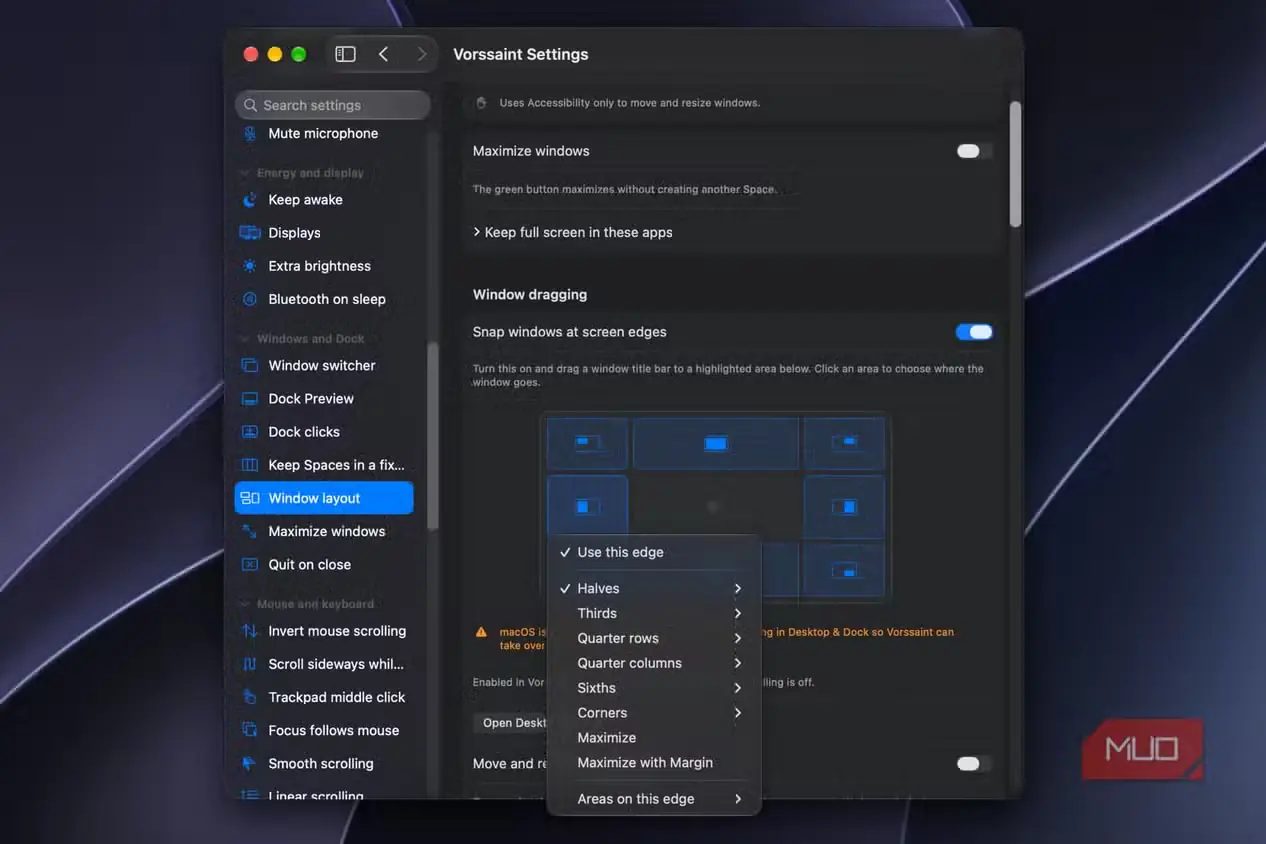Click the Mute microphone icon in the sidebar
1266x844 pixels.
coord(250,134)
